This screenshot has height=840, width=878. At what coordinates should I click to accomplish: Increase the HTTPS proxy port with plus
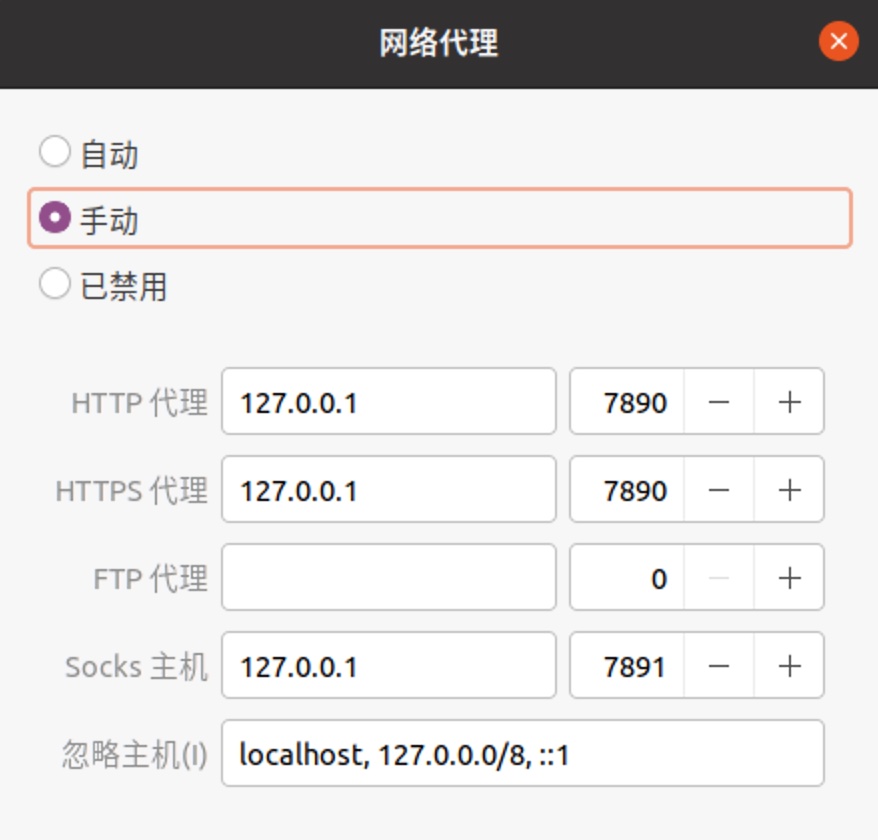(x=789, y=489)
